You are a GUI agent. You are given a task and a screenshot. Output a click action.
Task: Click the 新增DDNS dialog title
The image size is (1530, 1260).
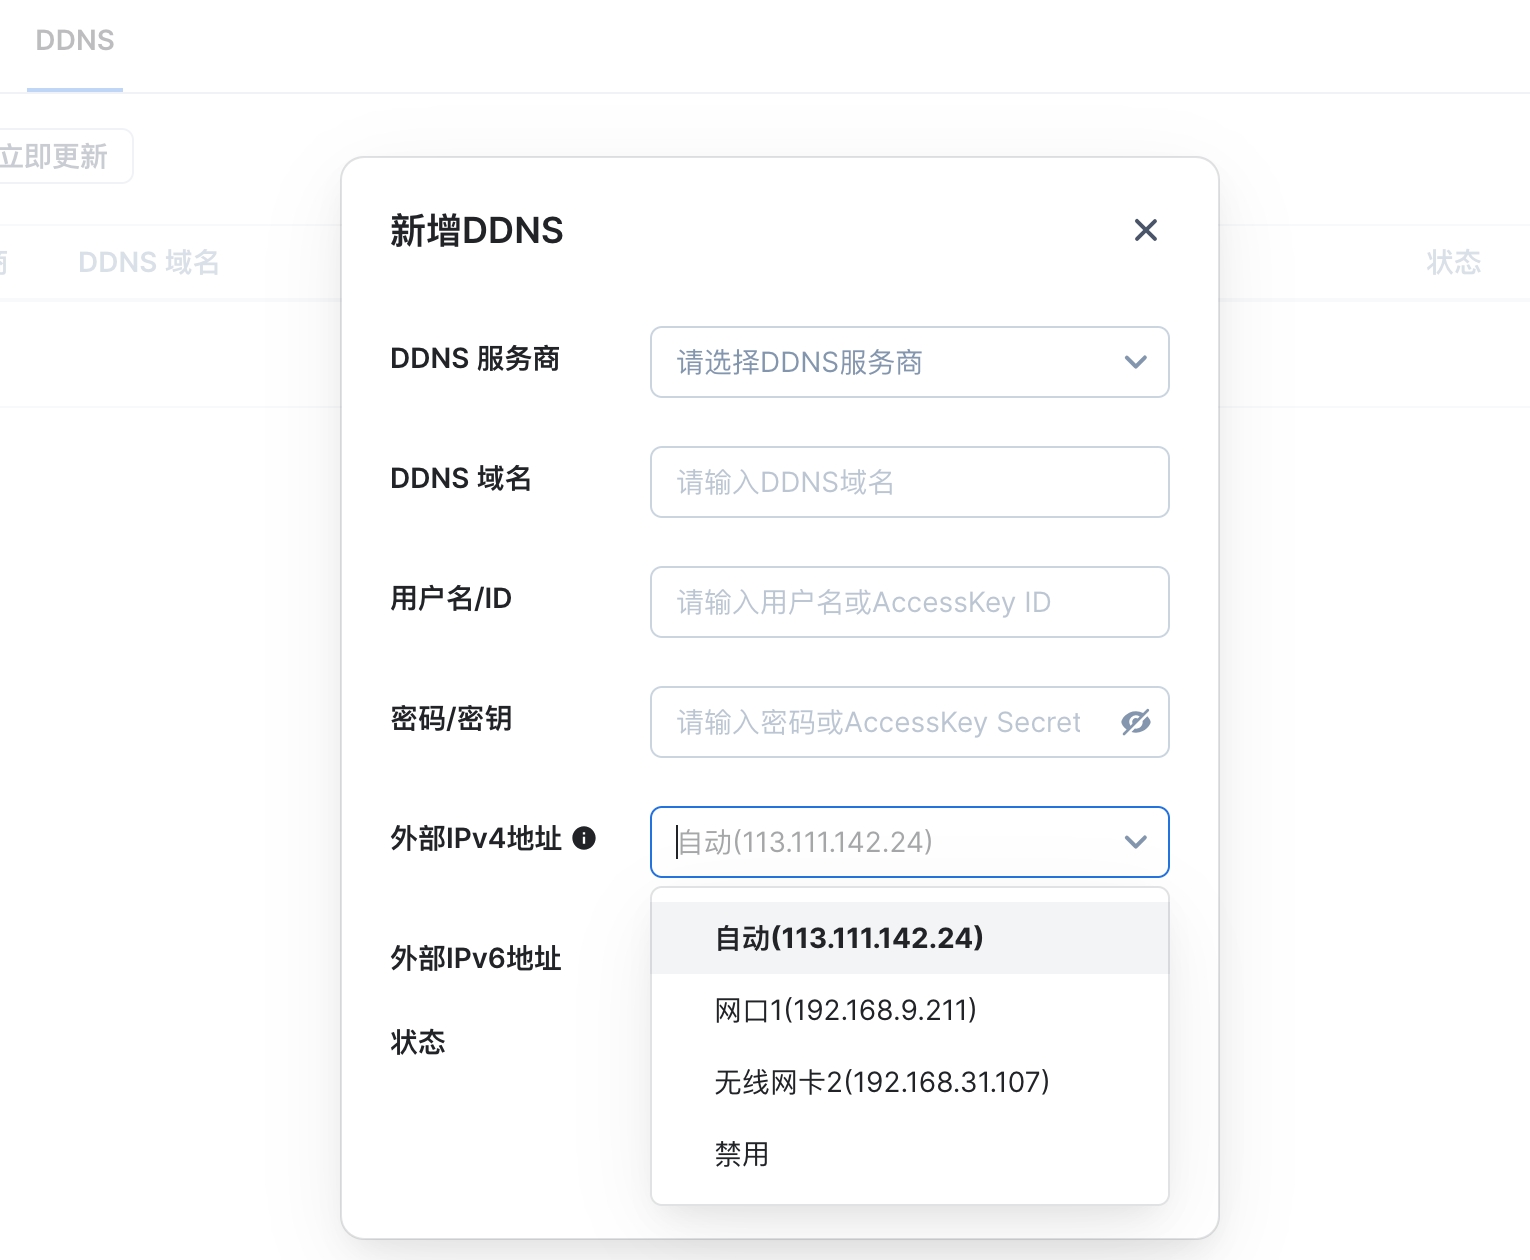pos(477,231)
